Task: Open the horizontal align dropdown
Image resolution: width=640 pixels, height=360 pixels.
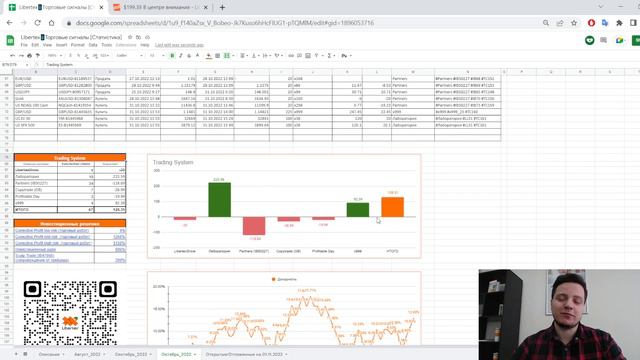Action: pos(244,56)
